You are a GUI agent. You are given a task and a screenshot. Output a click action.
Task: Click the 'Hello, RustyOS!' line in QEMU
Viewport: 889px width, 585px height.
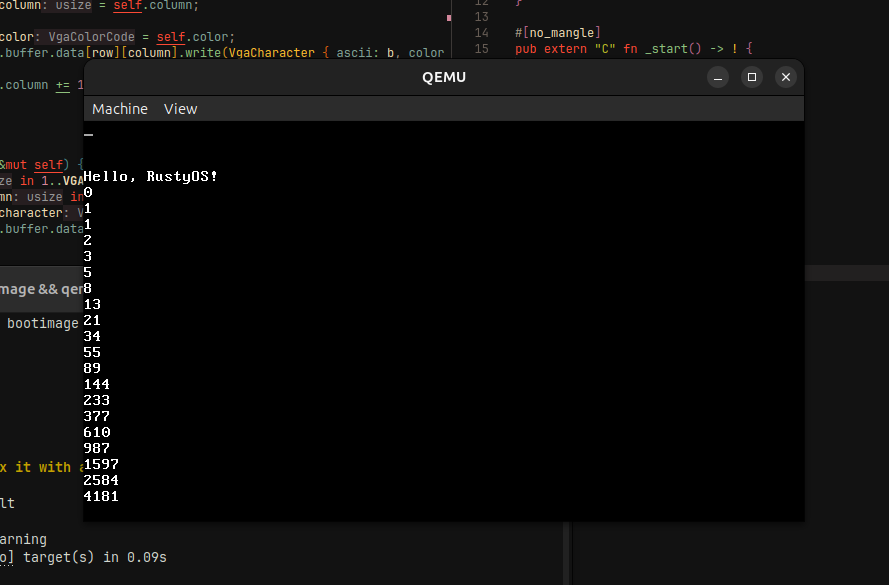[150, 176]
